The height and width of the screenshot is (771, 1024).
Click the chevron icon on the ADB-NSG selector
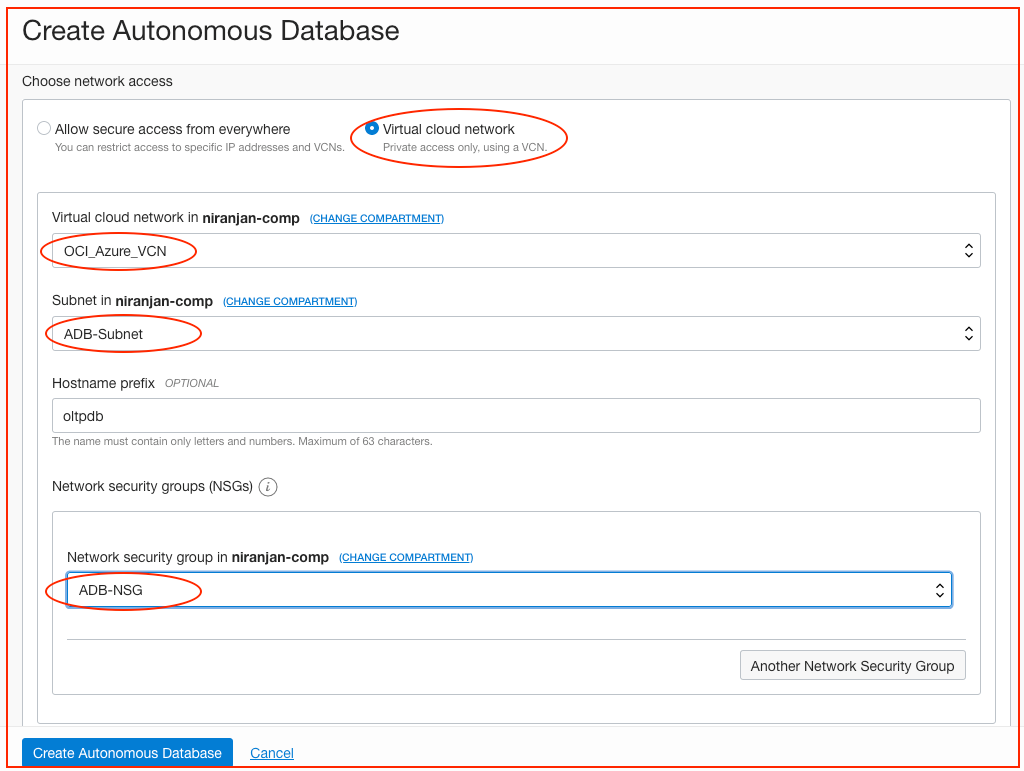940,590
